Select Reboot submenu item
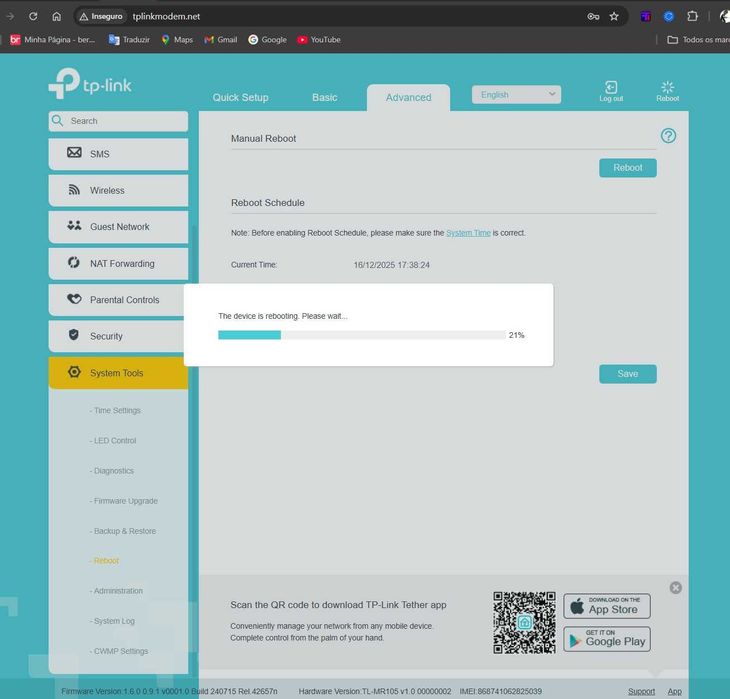 click(x=104, y=561)
